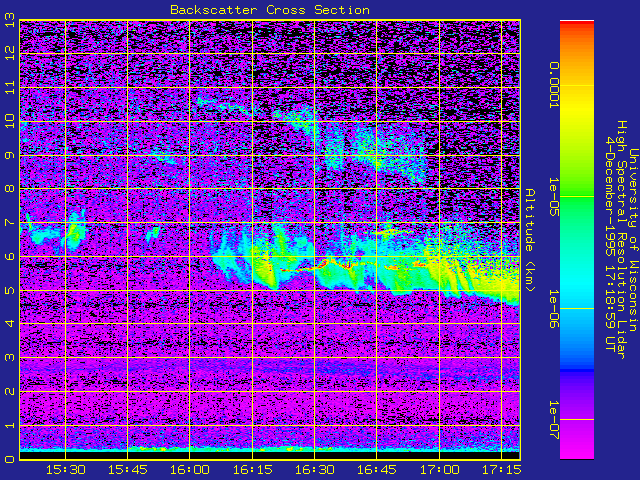
Task: Select altitude tick label 7
Action: click(x=10, y=222)
